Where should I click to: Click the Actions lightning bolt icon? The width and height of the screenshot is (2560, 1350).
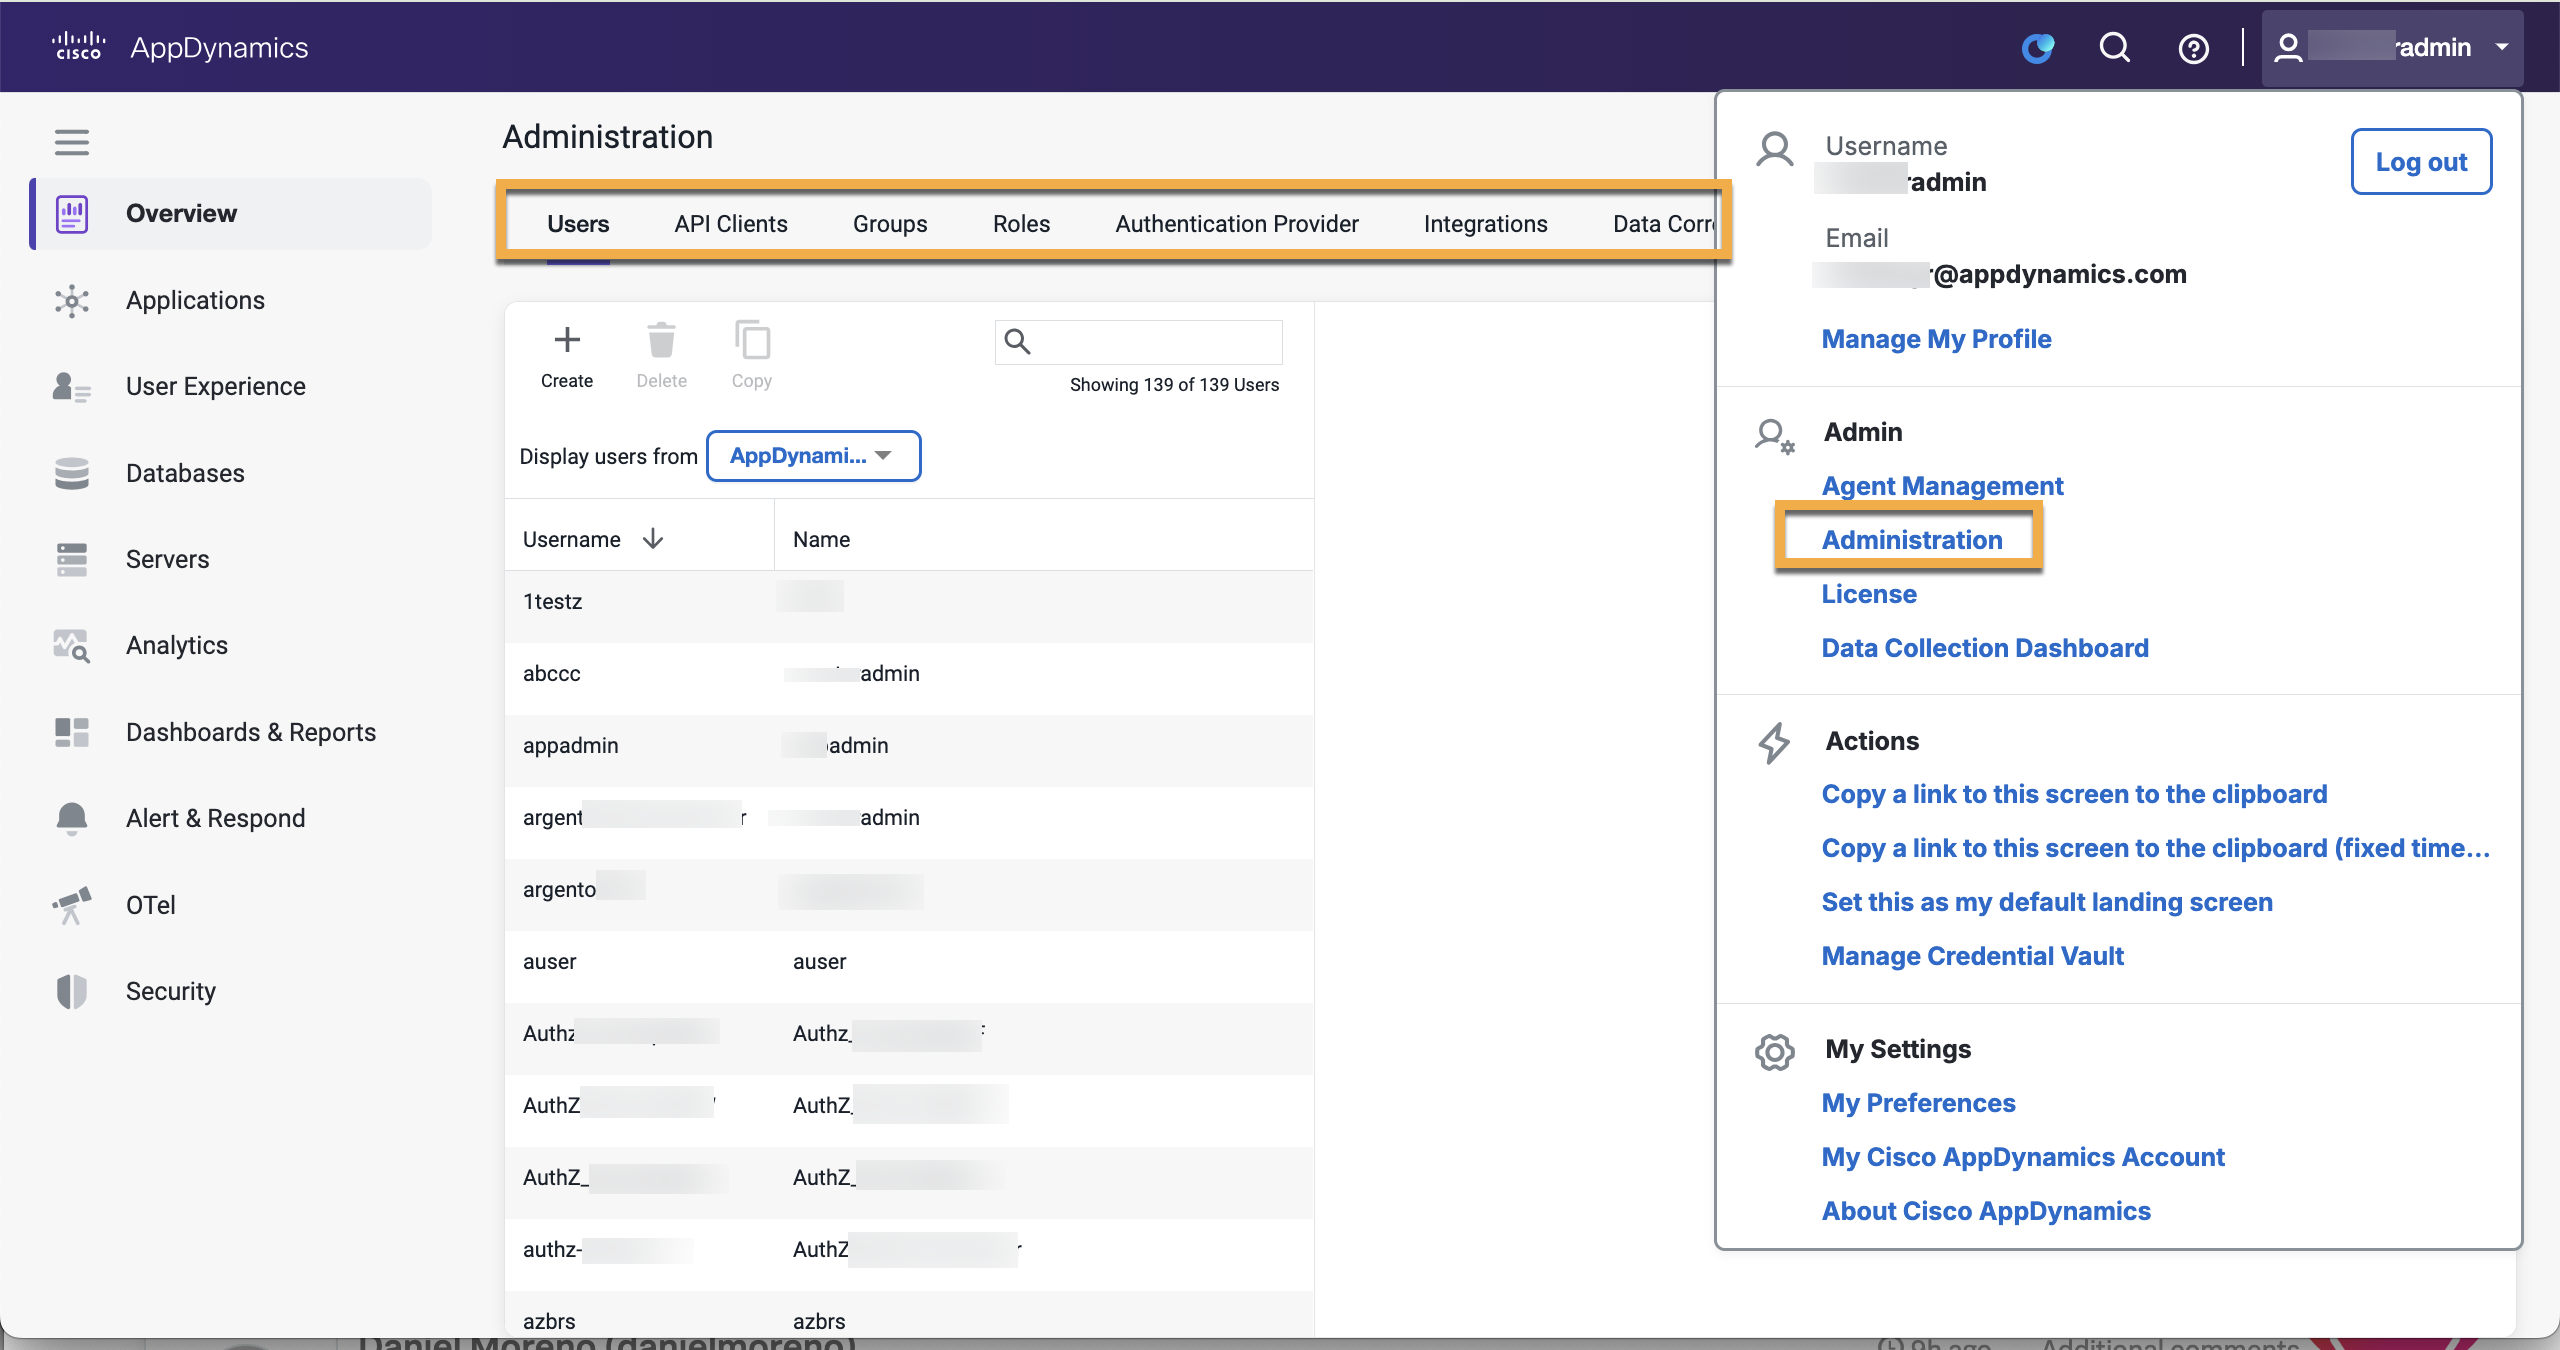(x=1774, y=743)
